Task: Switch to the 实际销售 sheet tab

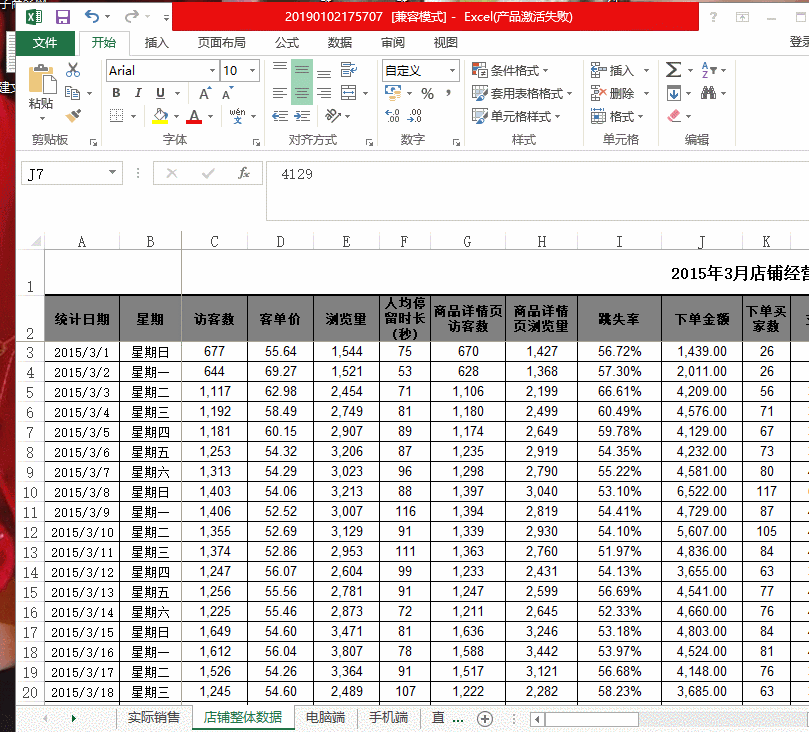Action: pyautogui.click(x=153, y=717)
